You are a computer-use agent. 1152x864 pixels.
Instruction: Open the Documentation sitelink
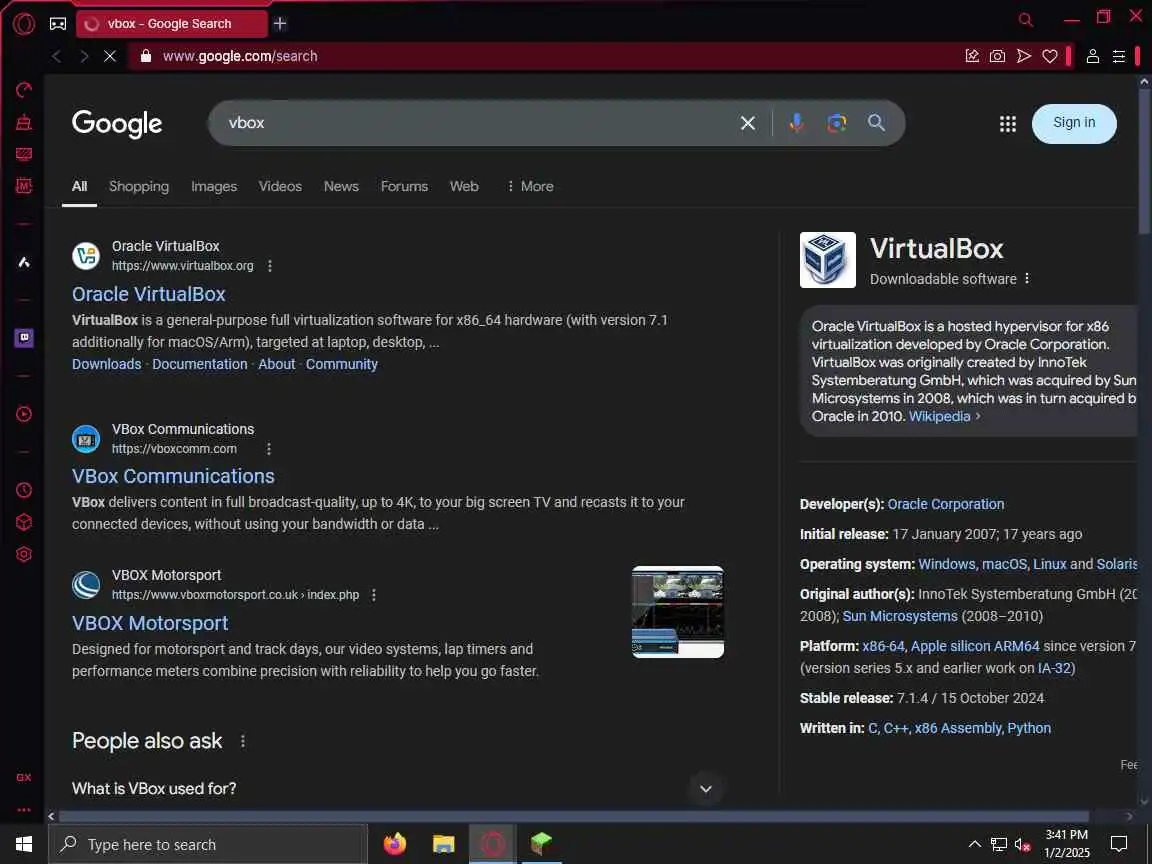click(200, 364)
